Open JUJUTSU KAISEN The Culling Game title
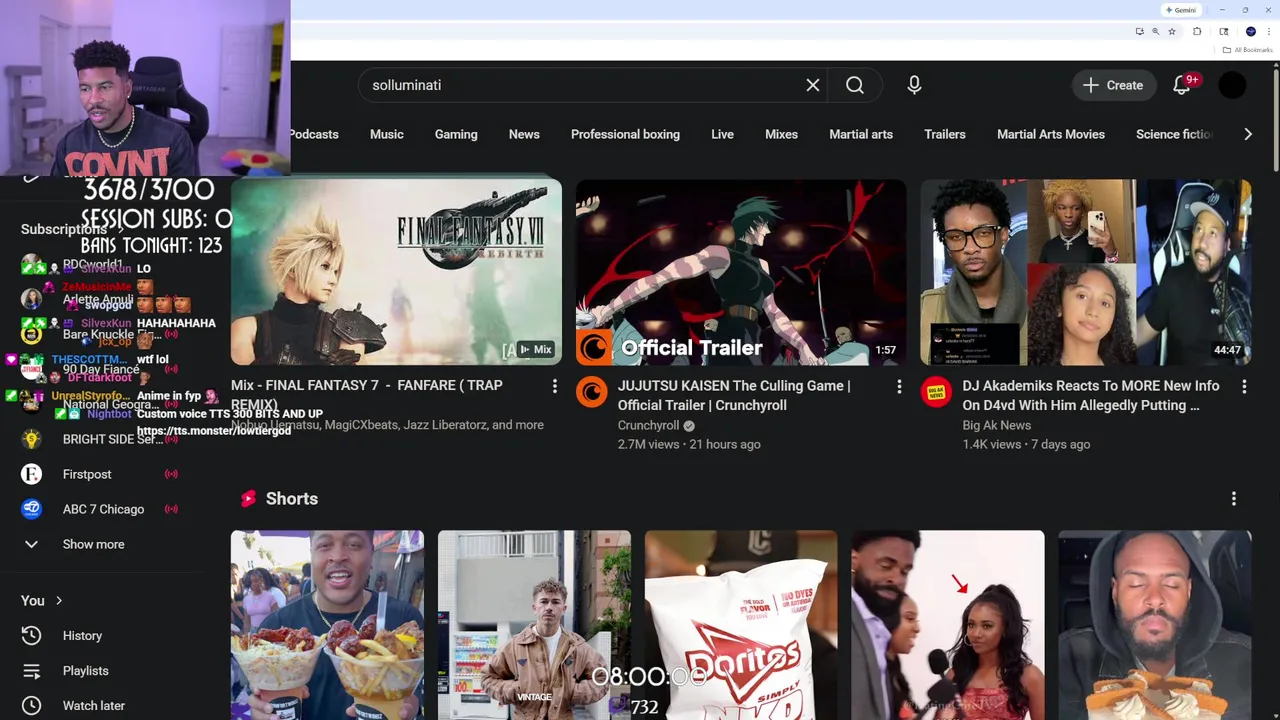The image size is (1280, 720). click(734, 395)
